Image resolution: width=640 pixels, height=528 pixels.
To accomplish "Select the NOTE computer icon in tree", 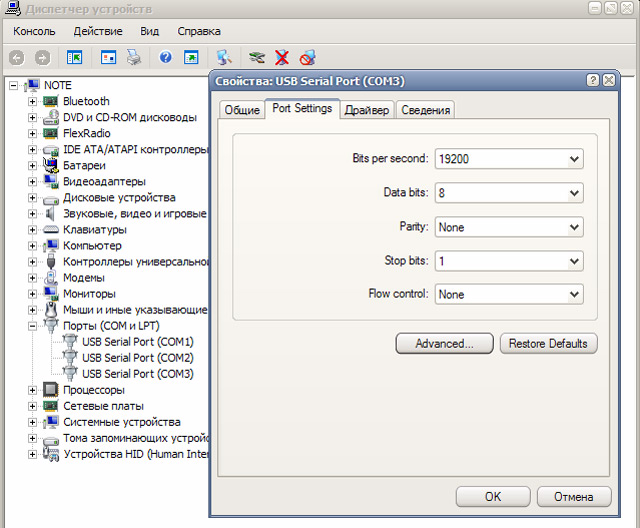I will pos(31,85).
